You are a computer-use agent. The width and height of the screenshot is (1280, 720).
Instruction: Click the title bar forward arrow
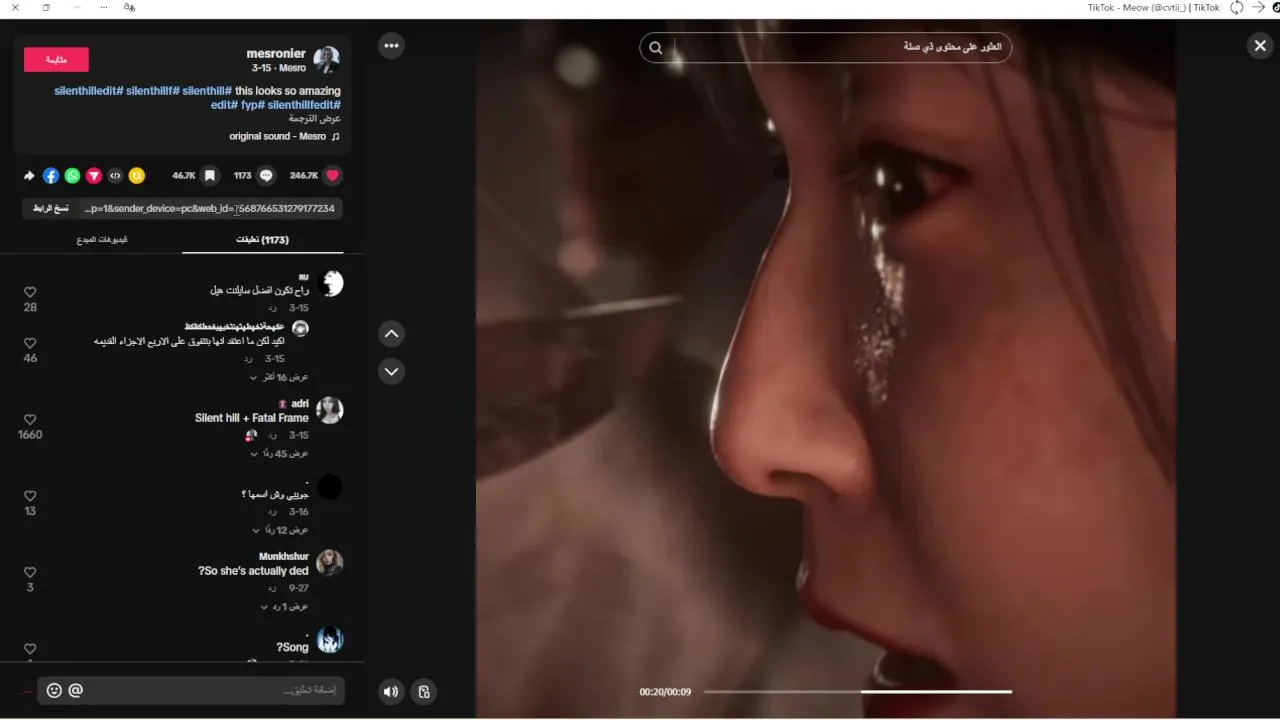(x=1258, y=7)
